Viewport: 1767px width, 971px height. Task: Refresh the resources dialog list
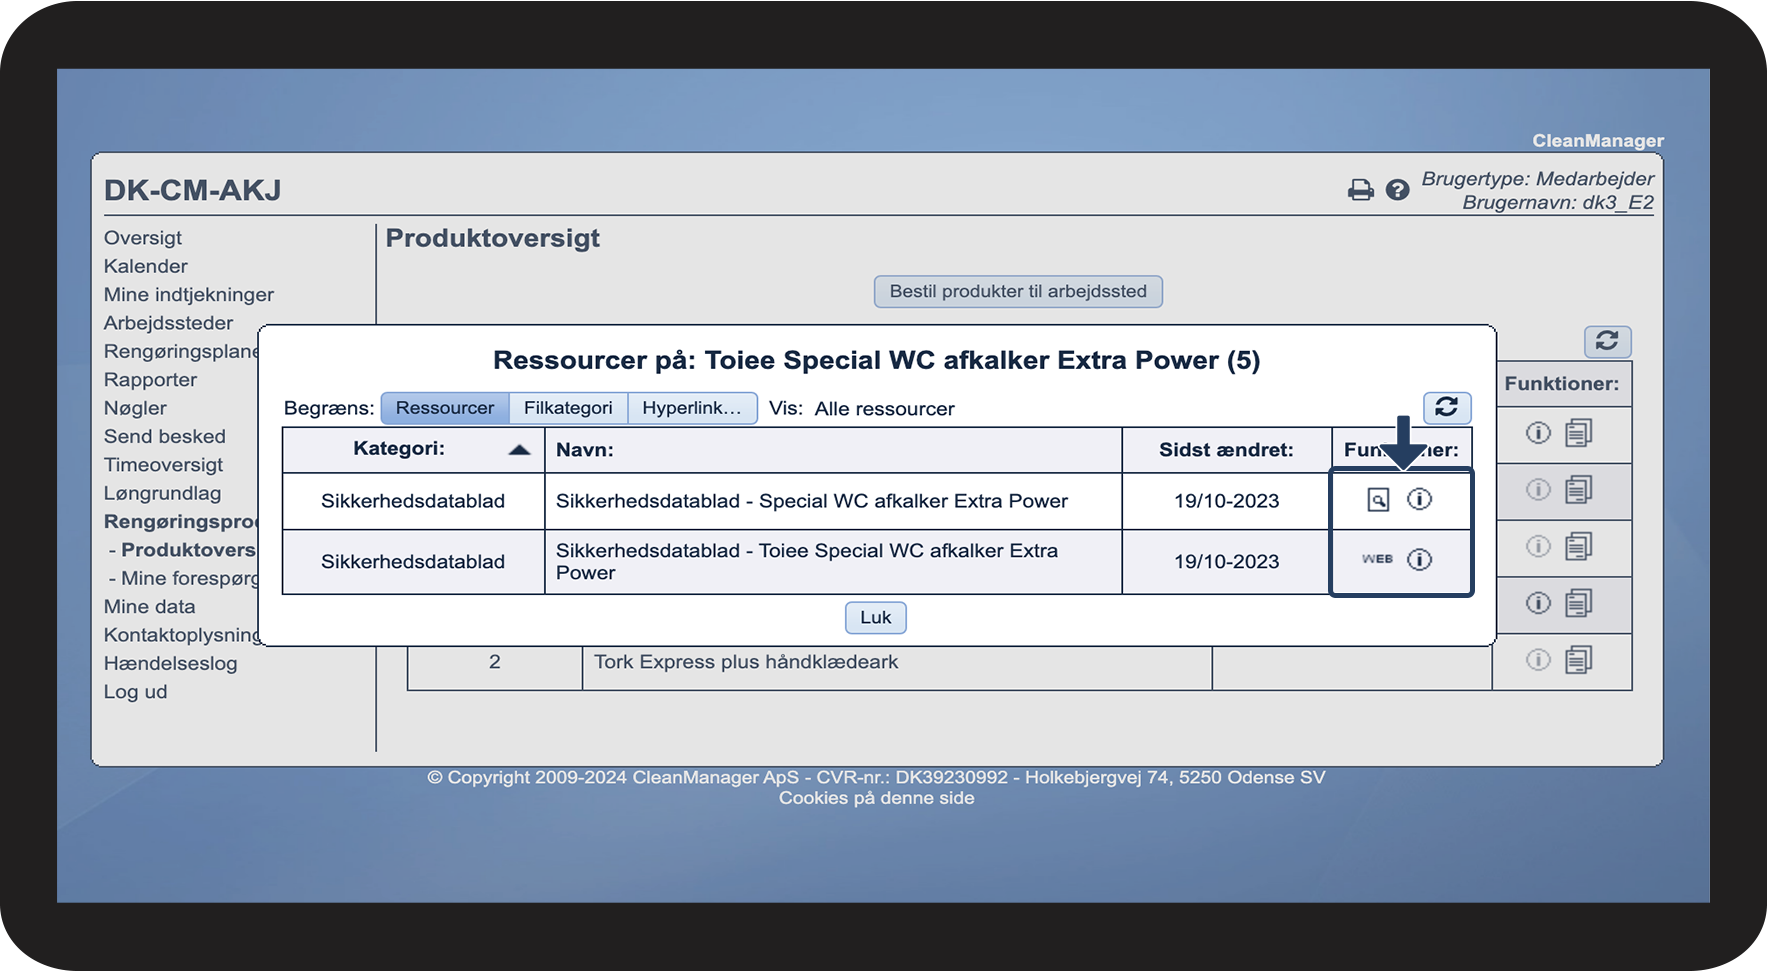coord(1447,407)
